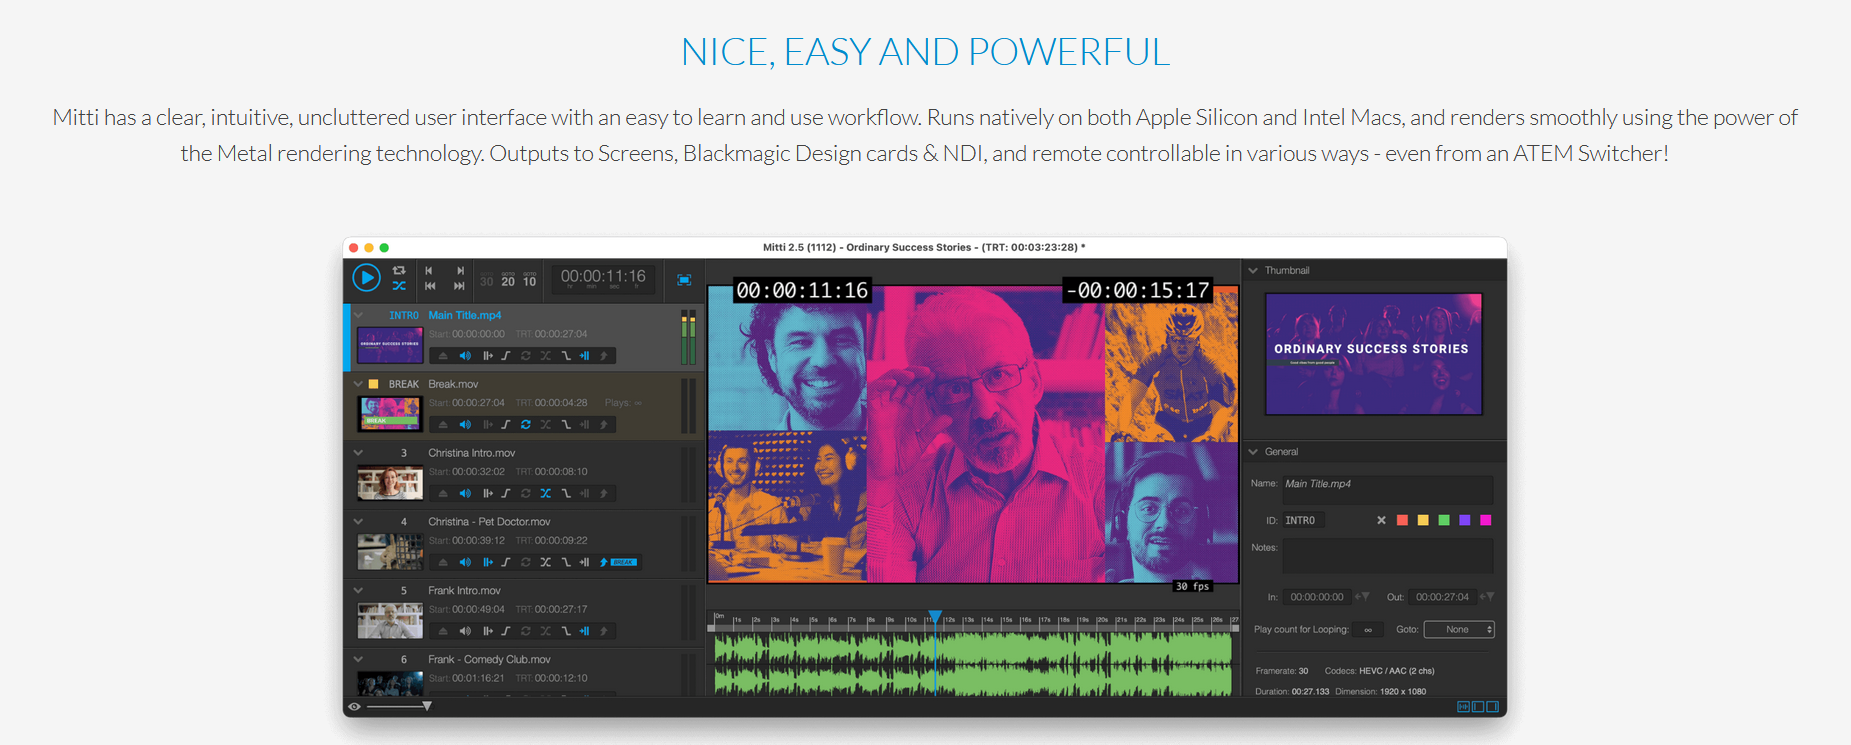
Task: Mute audio on Christina Intro.mov cue
Action: (465, 494)
